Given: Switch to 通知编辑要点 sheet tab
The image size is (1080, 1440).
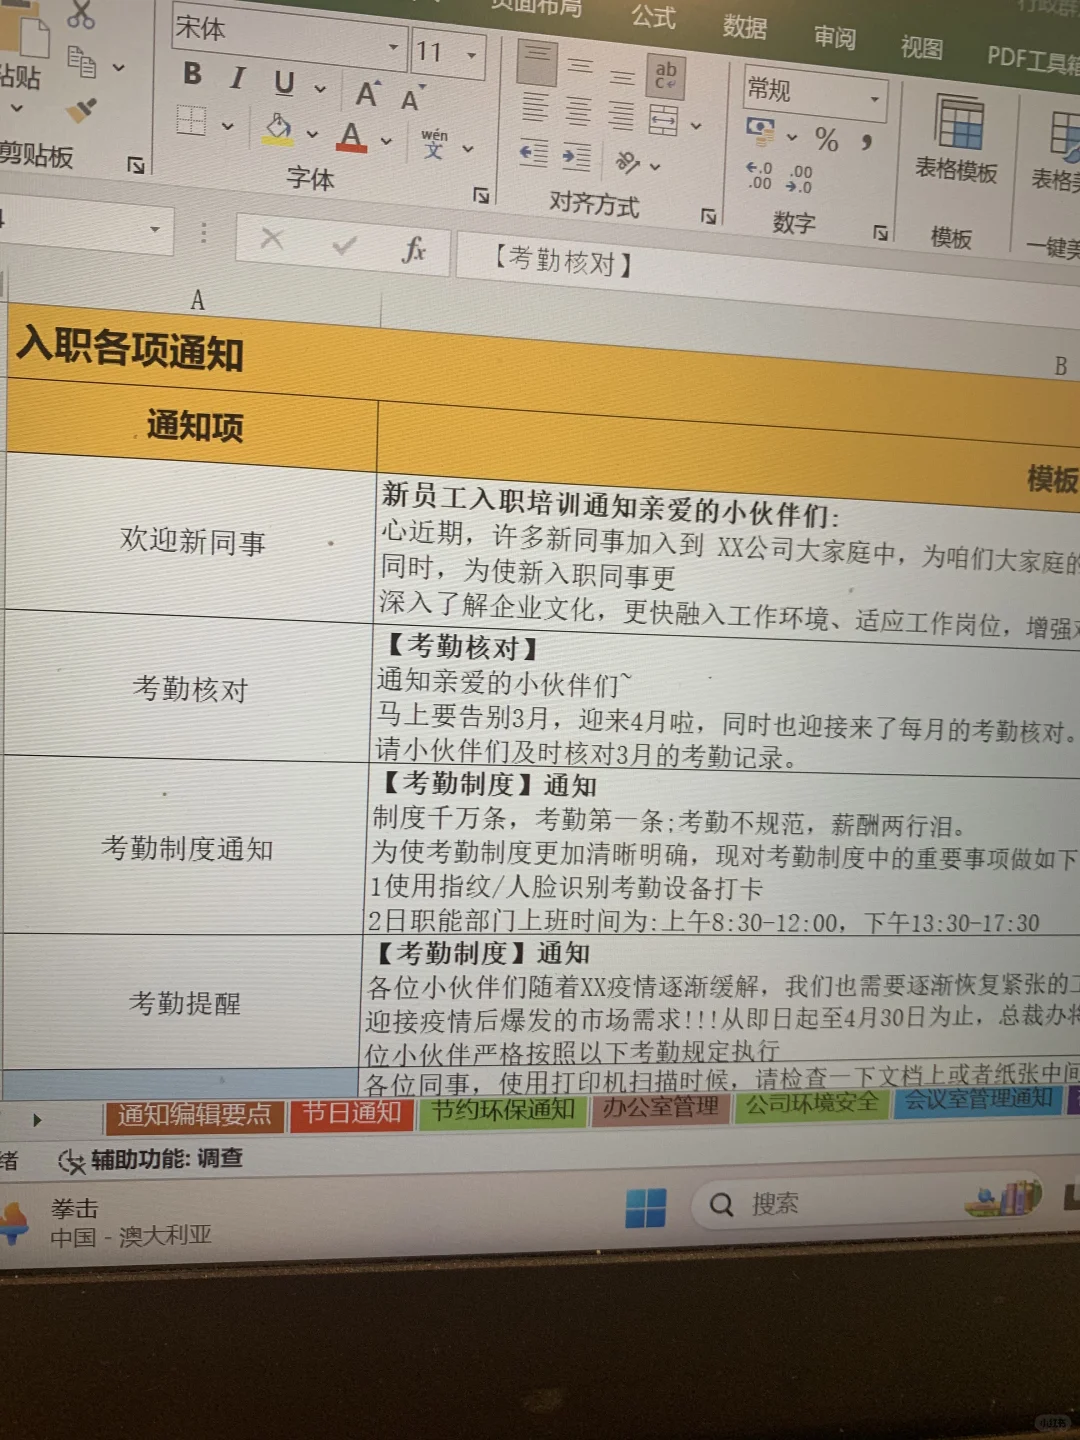Looking at the screenshot, I should point(194,1115).
